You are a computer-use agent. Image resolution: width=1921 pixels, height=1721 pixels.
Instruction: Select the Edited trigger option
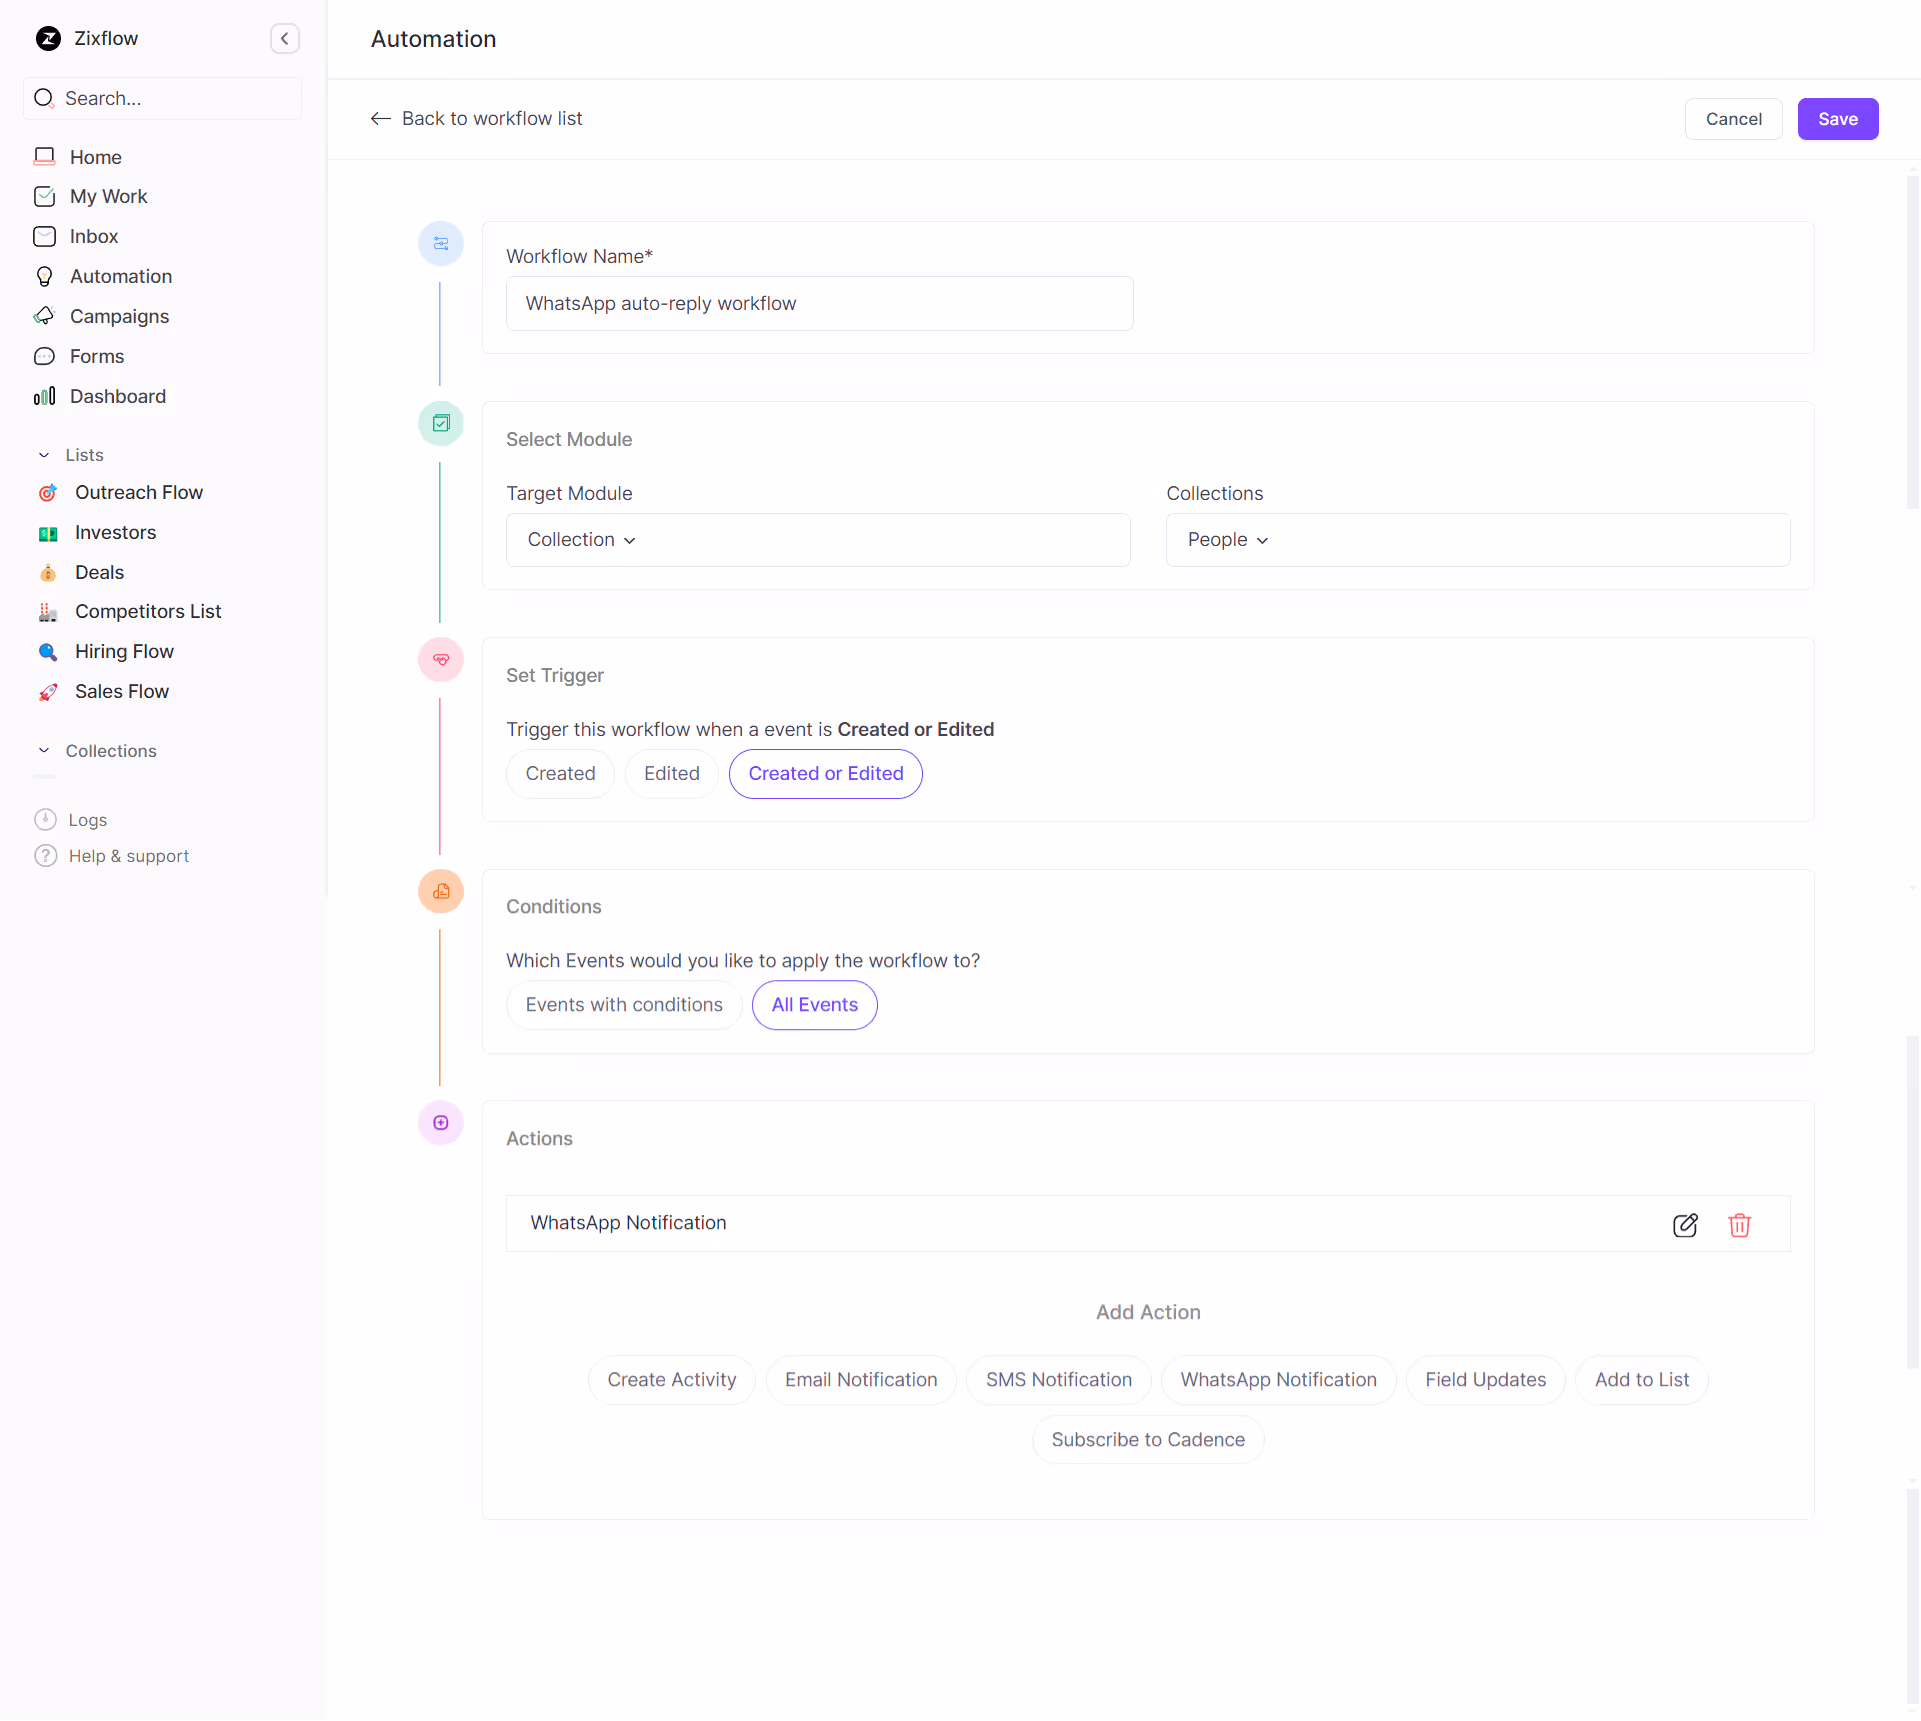click(x=671, y=774)
